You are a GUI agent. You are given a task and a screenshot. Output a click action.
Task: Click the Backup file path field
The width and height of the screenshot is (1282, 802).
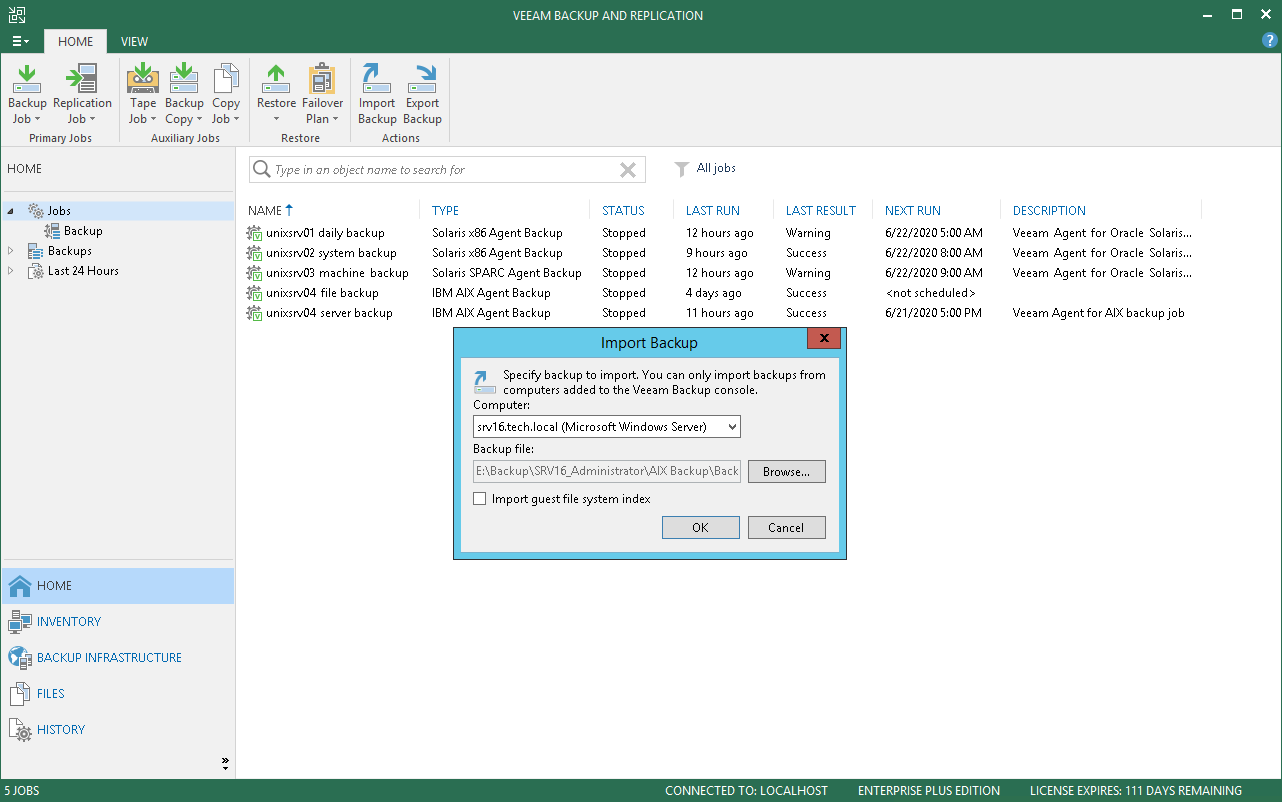tap(607, 471)
